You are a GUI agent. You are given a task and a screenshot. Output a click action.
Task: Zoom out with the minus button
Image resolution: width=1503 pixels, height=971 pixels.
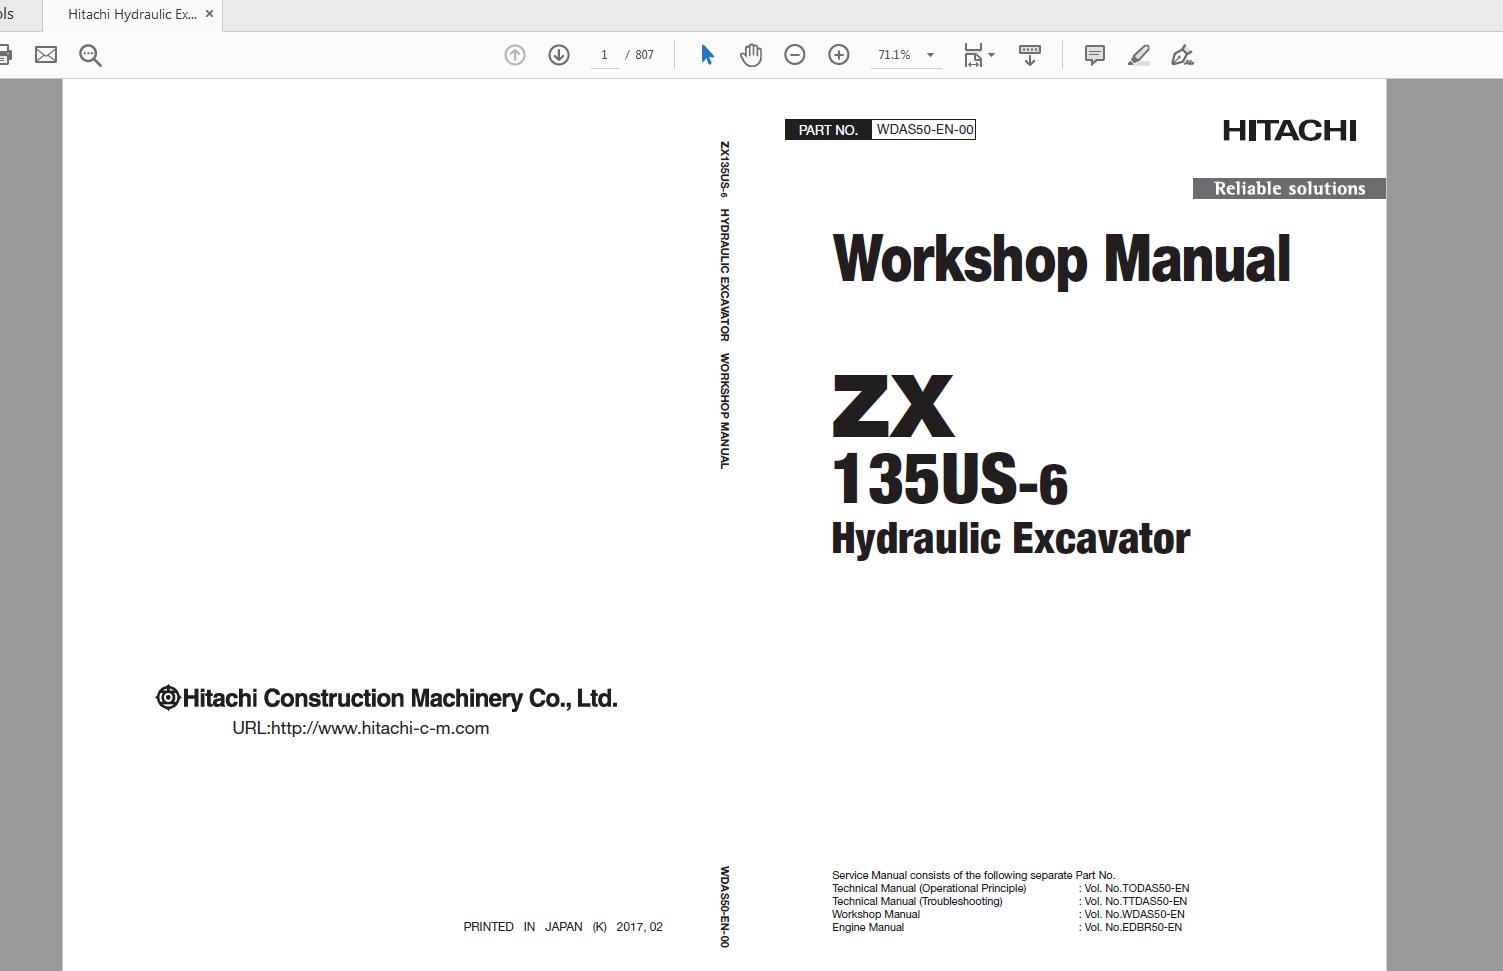pos(795,55)
